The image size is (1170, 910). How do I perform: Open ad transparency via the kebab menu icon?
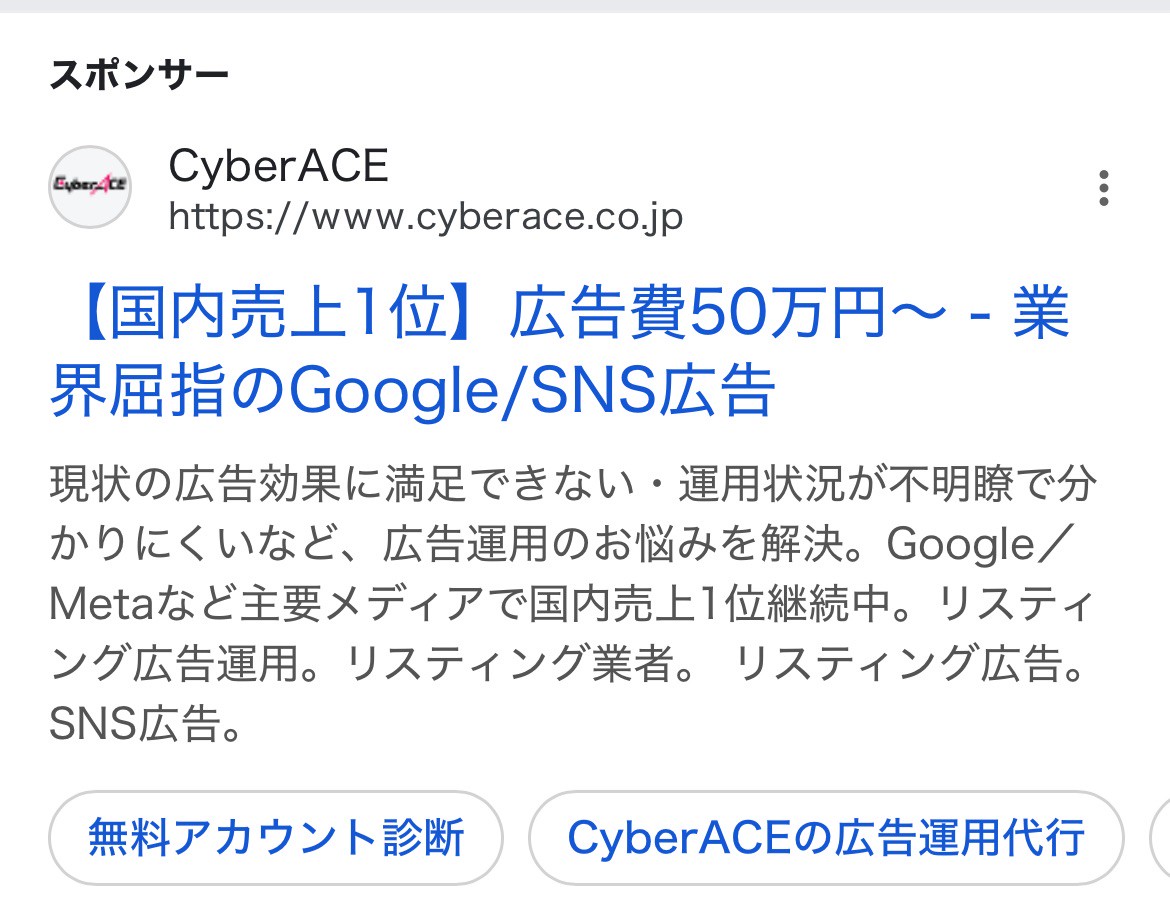click(1104, 188)
